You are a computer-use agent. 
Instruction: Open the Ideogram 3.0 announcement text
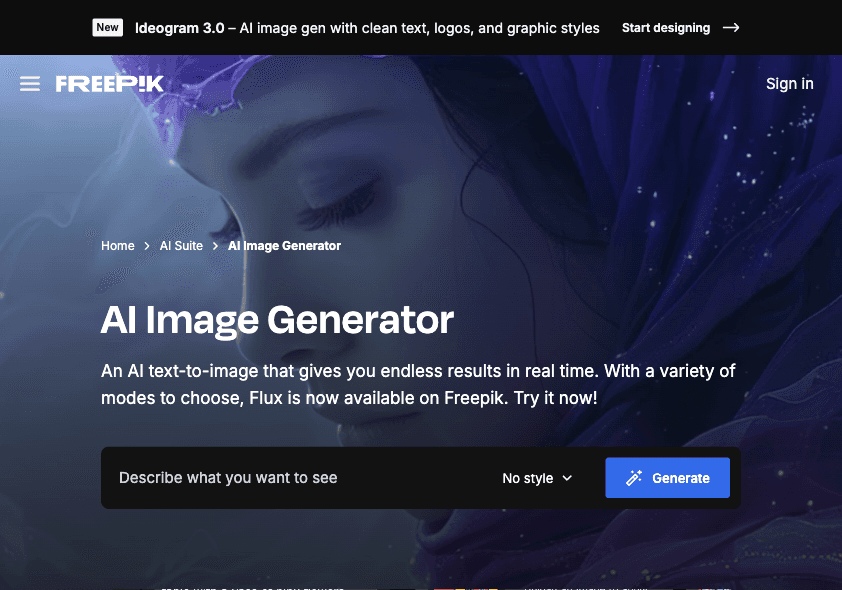coord(367,28)
